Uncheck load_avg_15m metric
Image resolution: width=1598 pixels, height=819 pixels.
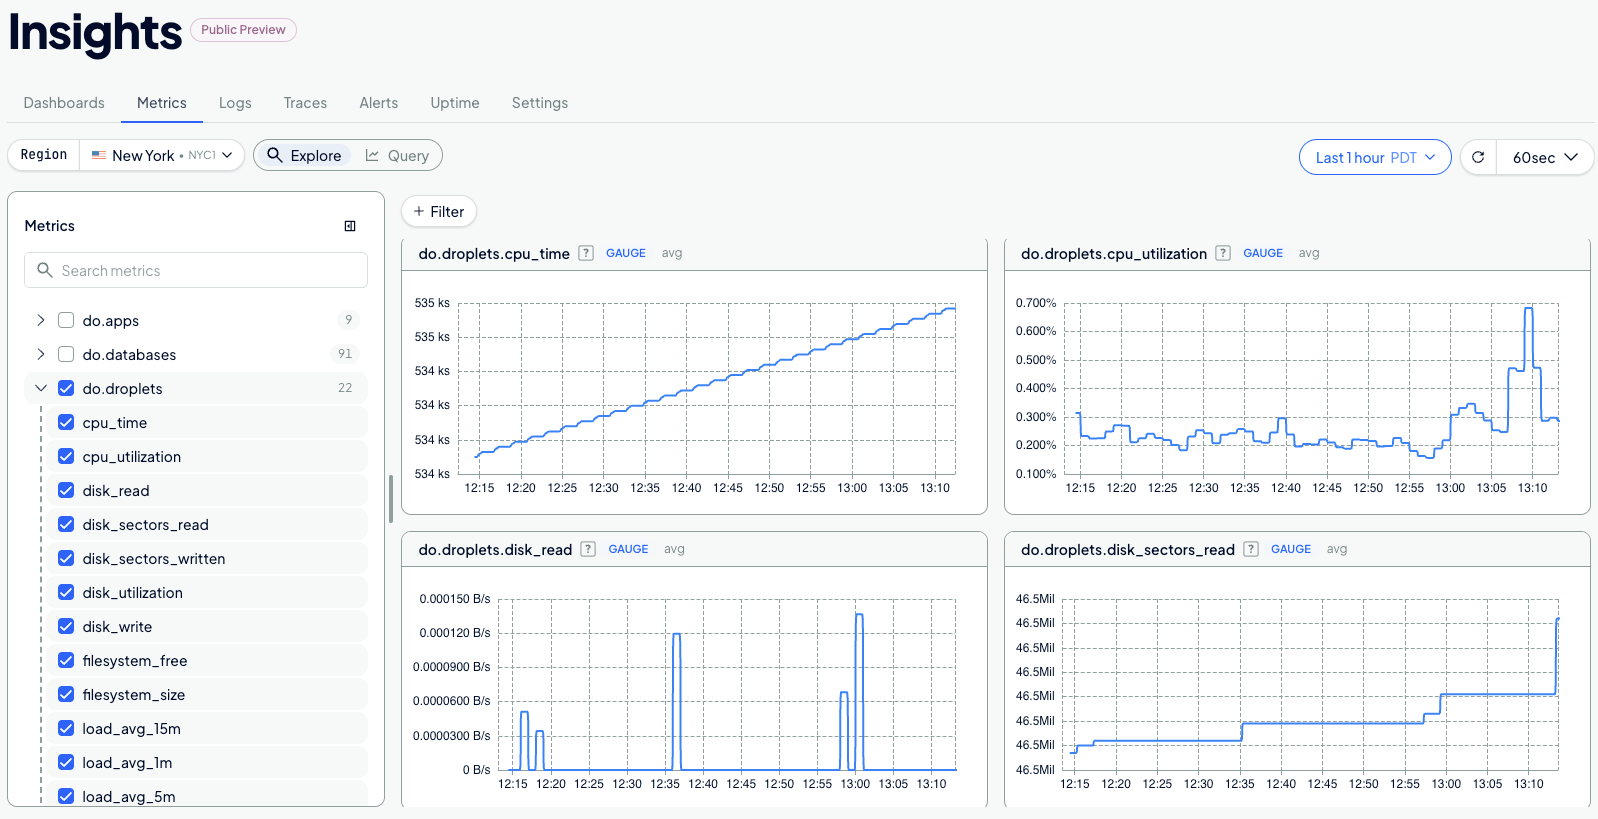click(x=66, y=728)
